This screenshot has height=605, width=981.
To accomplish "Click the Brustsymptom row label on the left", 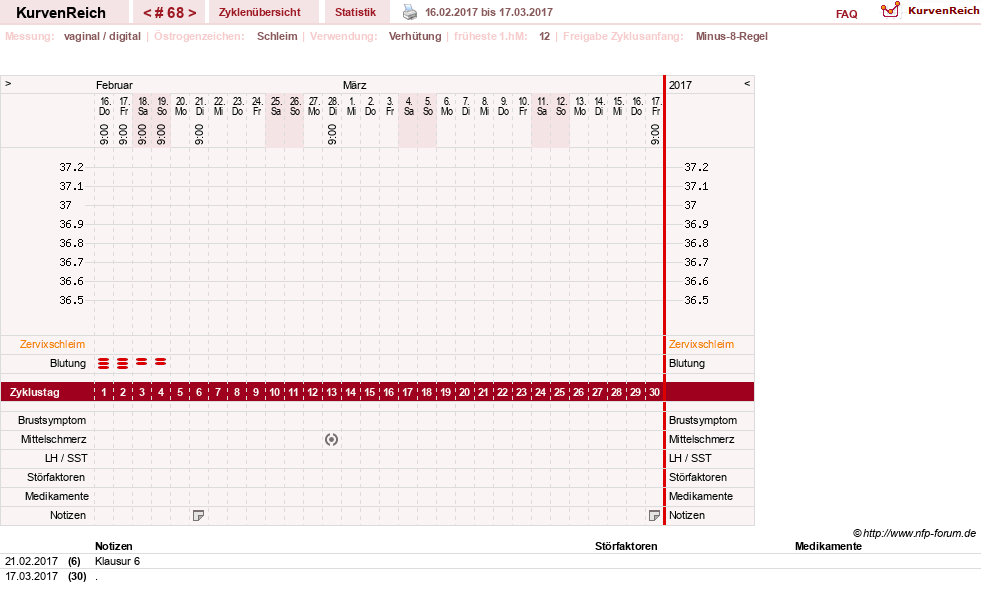I will [52, 420].
